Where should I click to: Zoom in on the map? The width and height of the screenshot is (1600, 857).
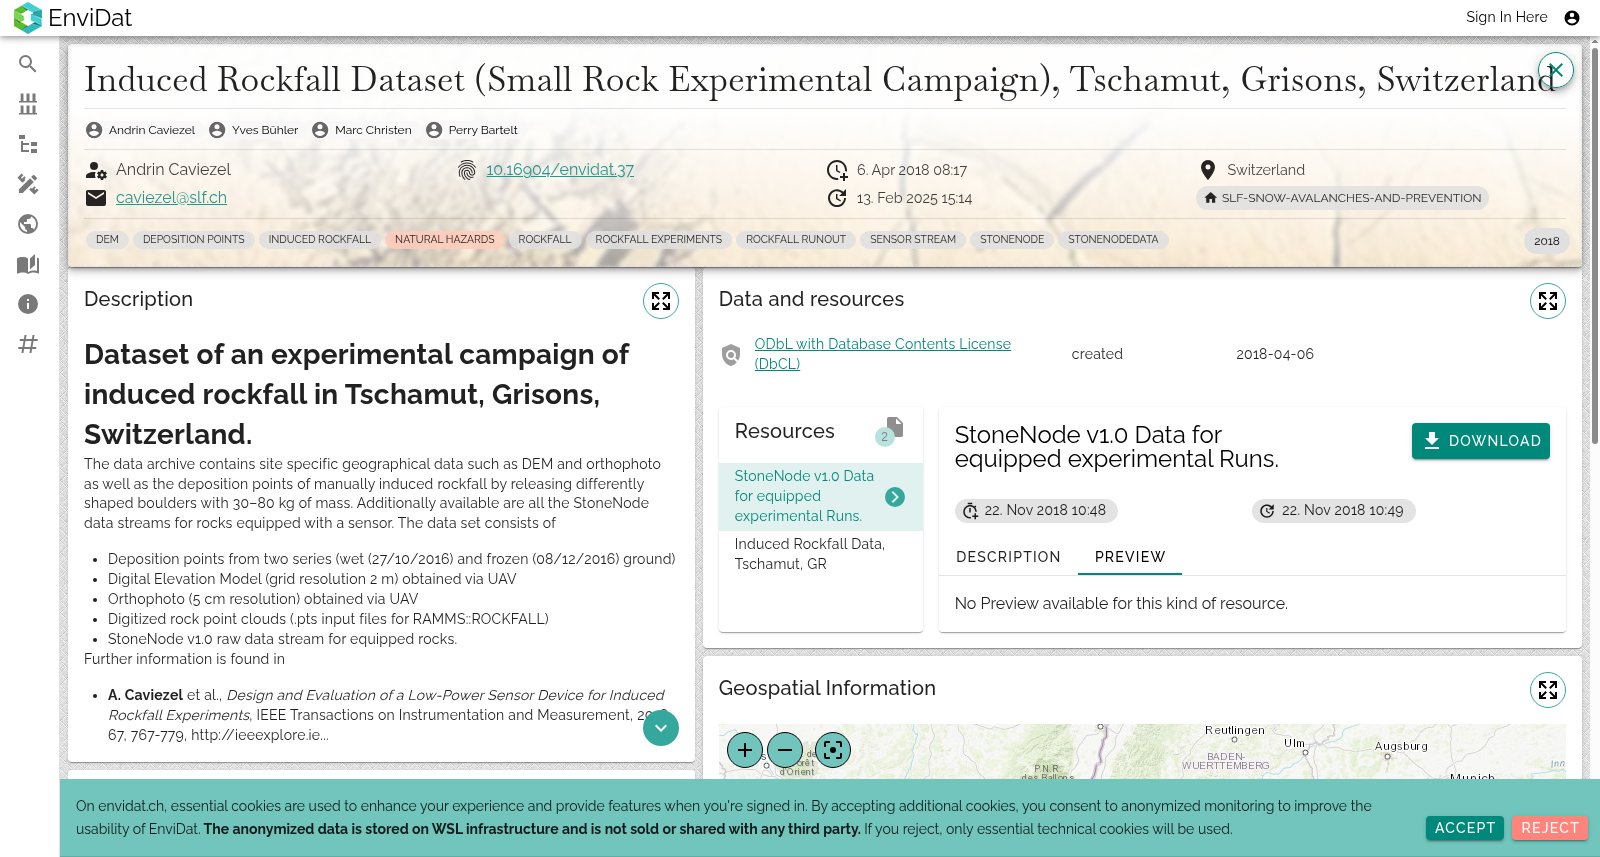(745, 749)
